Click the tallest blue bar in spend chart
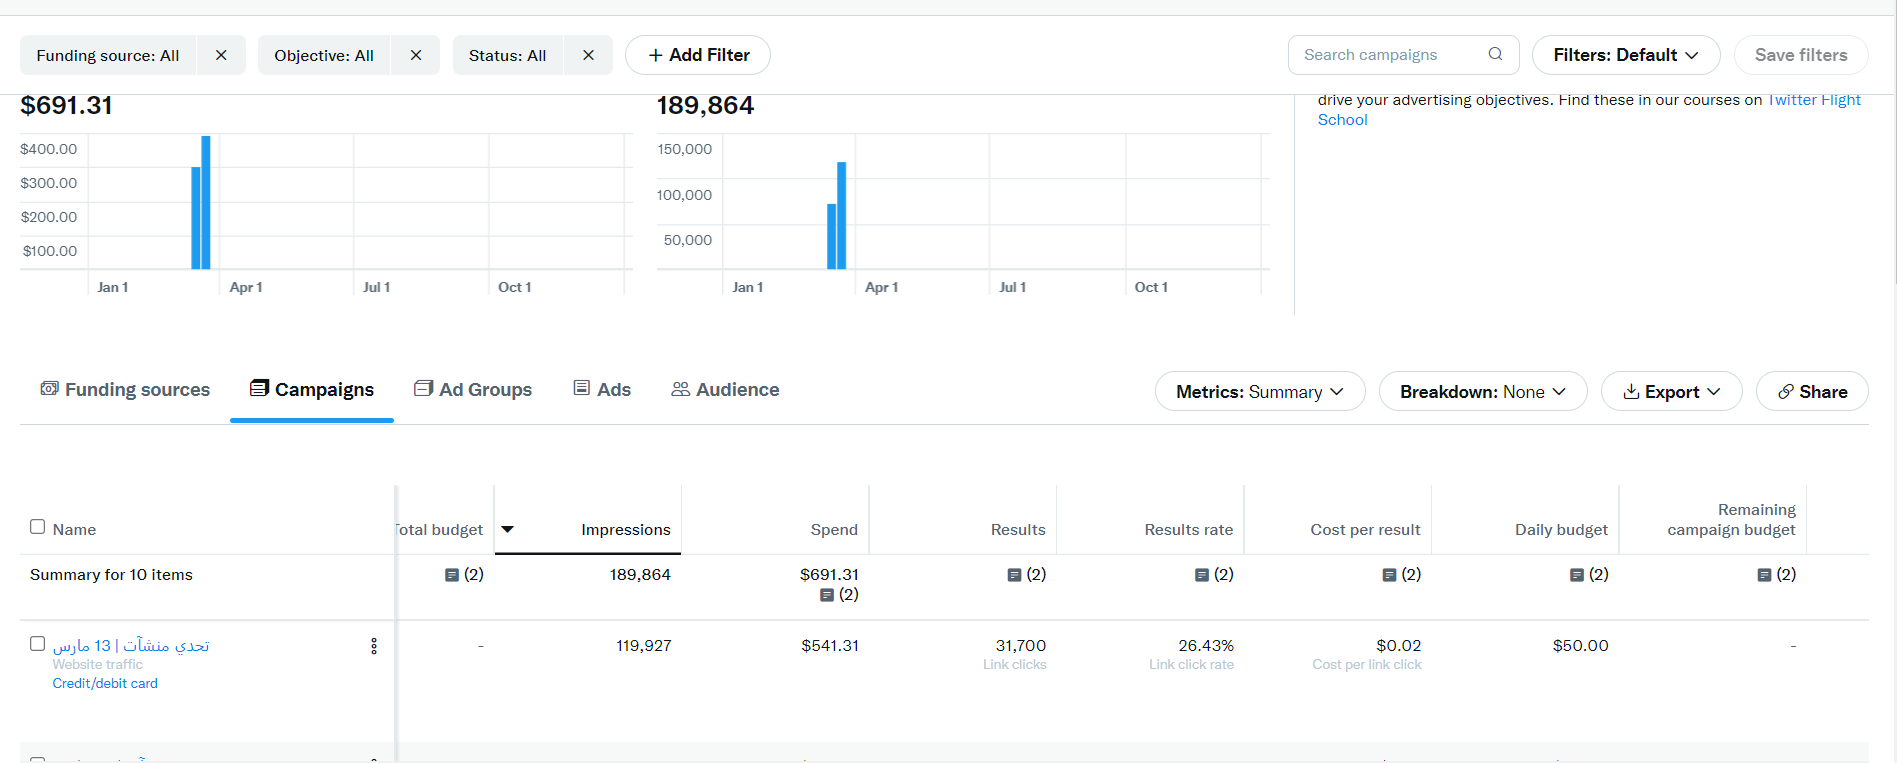The height and width of the screenshot is (763, 1897). tap(206, 202)
